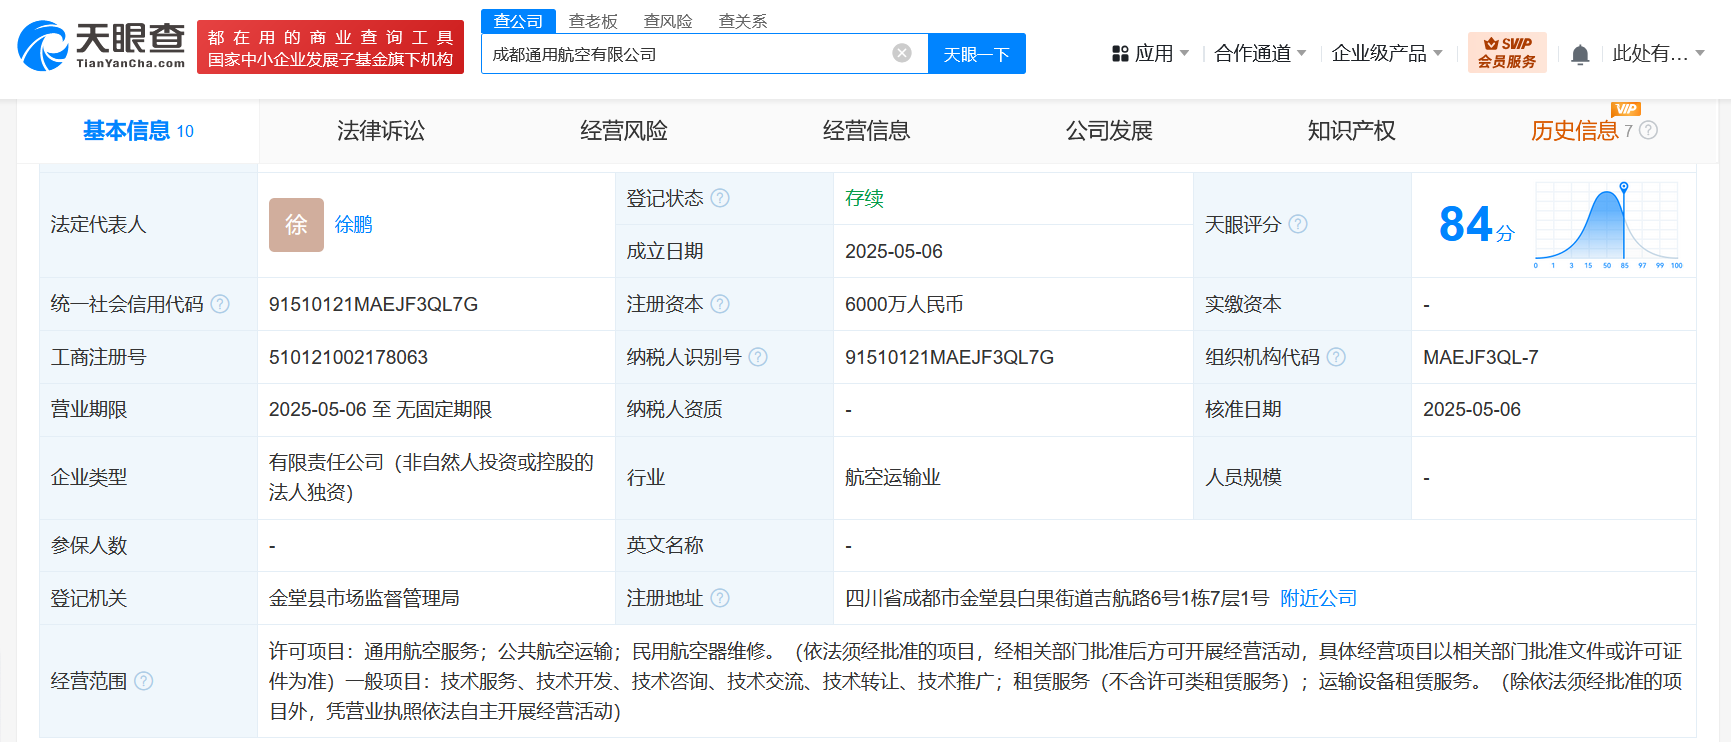1731x742 pixels.
Task: Open the 附近公司 link
Action: tap(1318, 598)
